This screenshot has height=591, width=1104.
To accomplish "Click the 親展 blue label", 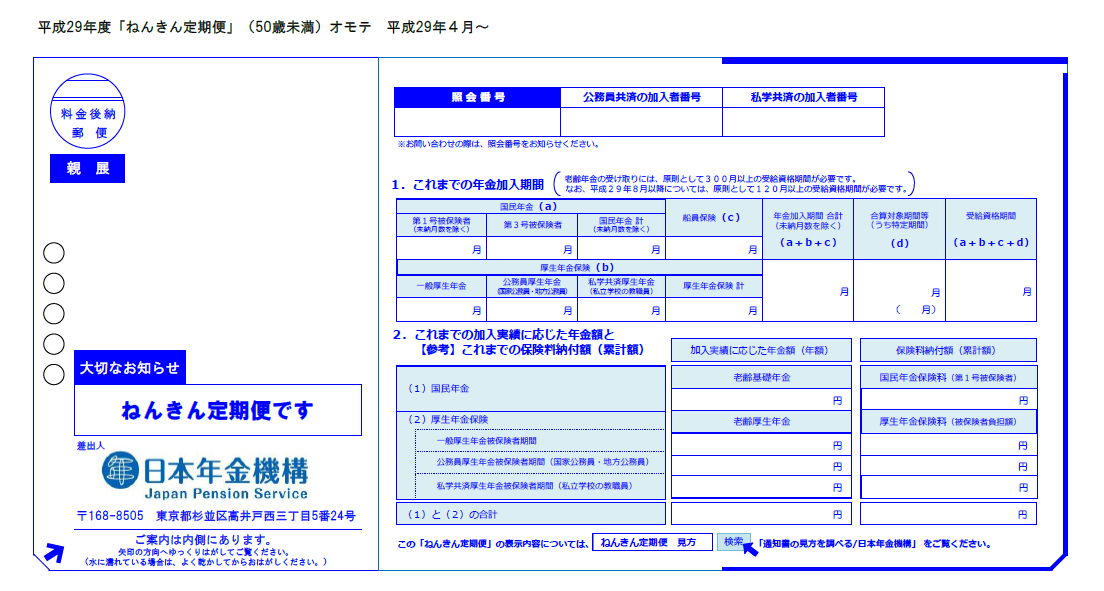I will [x=87, y=168].
